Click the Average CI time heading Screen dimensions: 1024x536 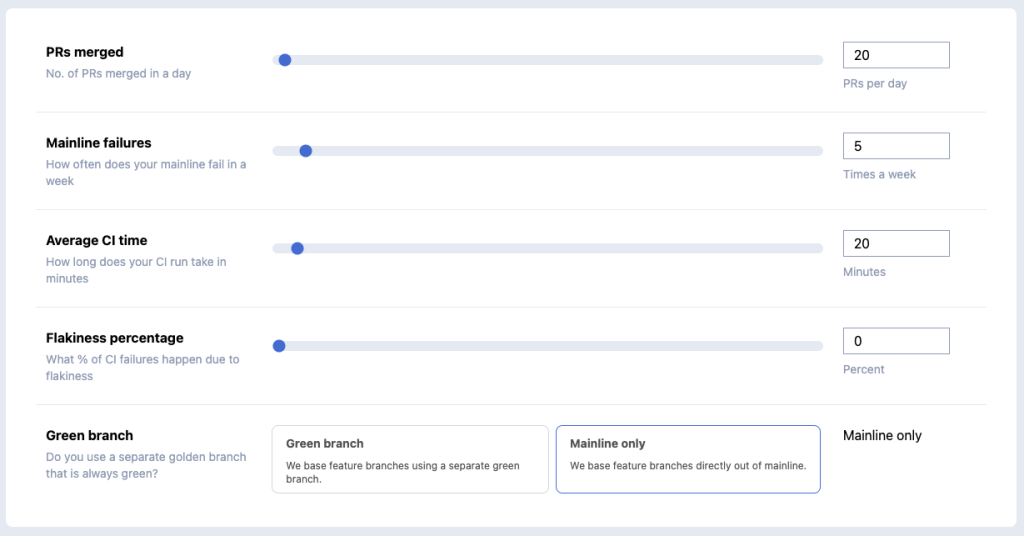pos(97,240)
